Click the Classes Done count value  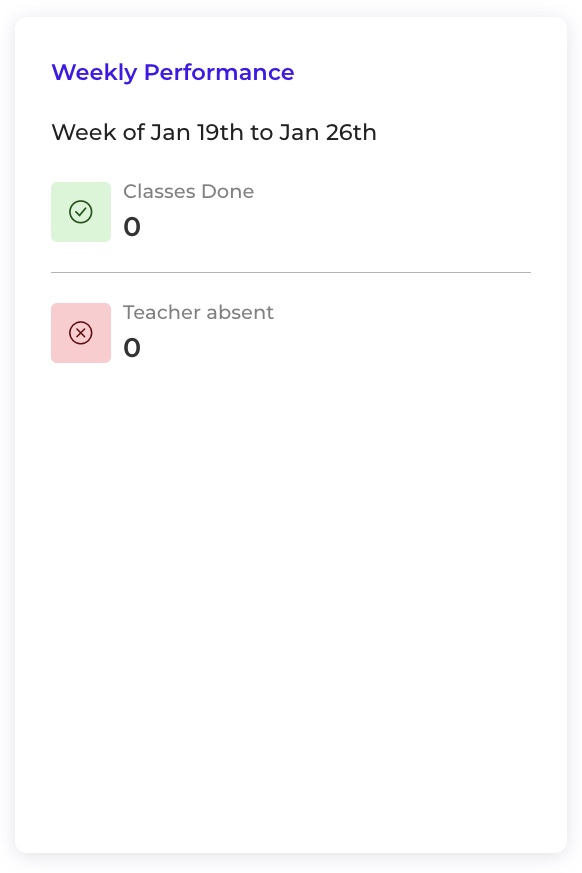132,227
